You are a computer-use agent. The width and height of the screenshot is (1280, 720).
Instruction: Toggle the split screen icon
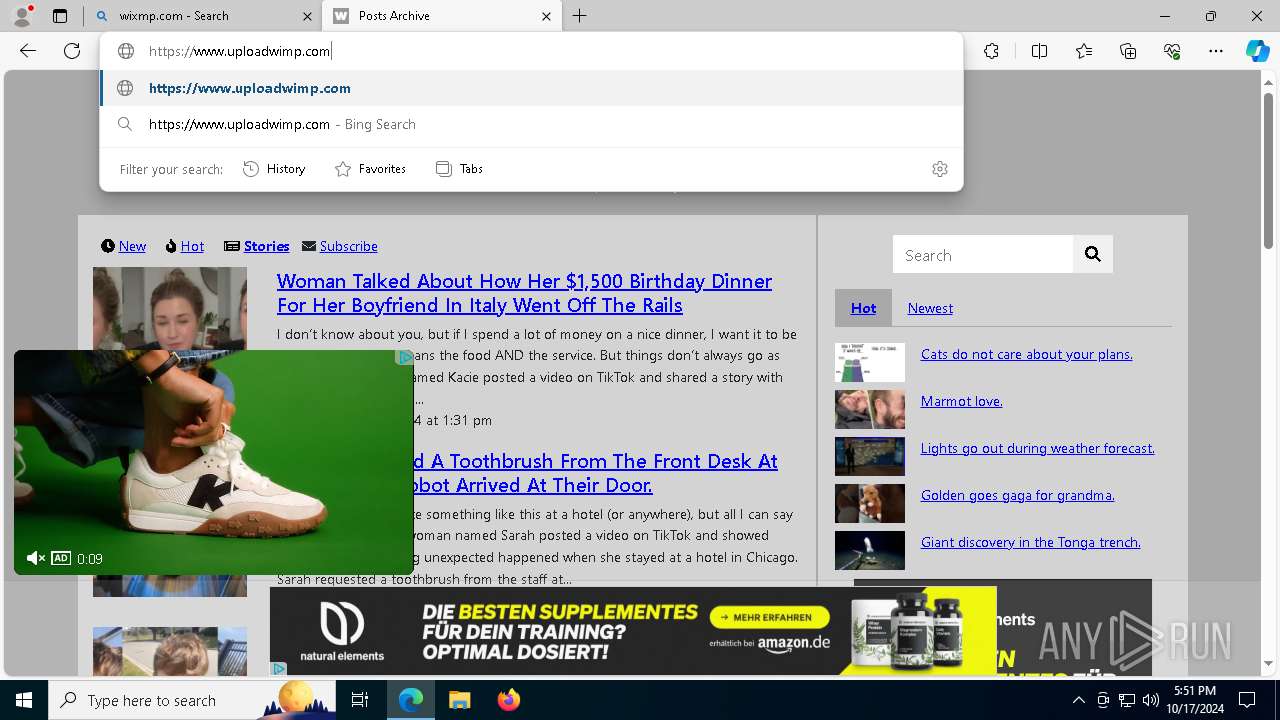1039,51
